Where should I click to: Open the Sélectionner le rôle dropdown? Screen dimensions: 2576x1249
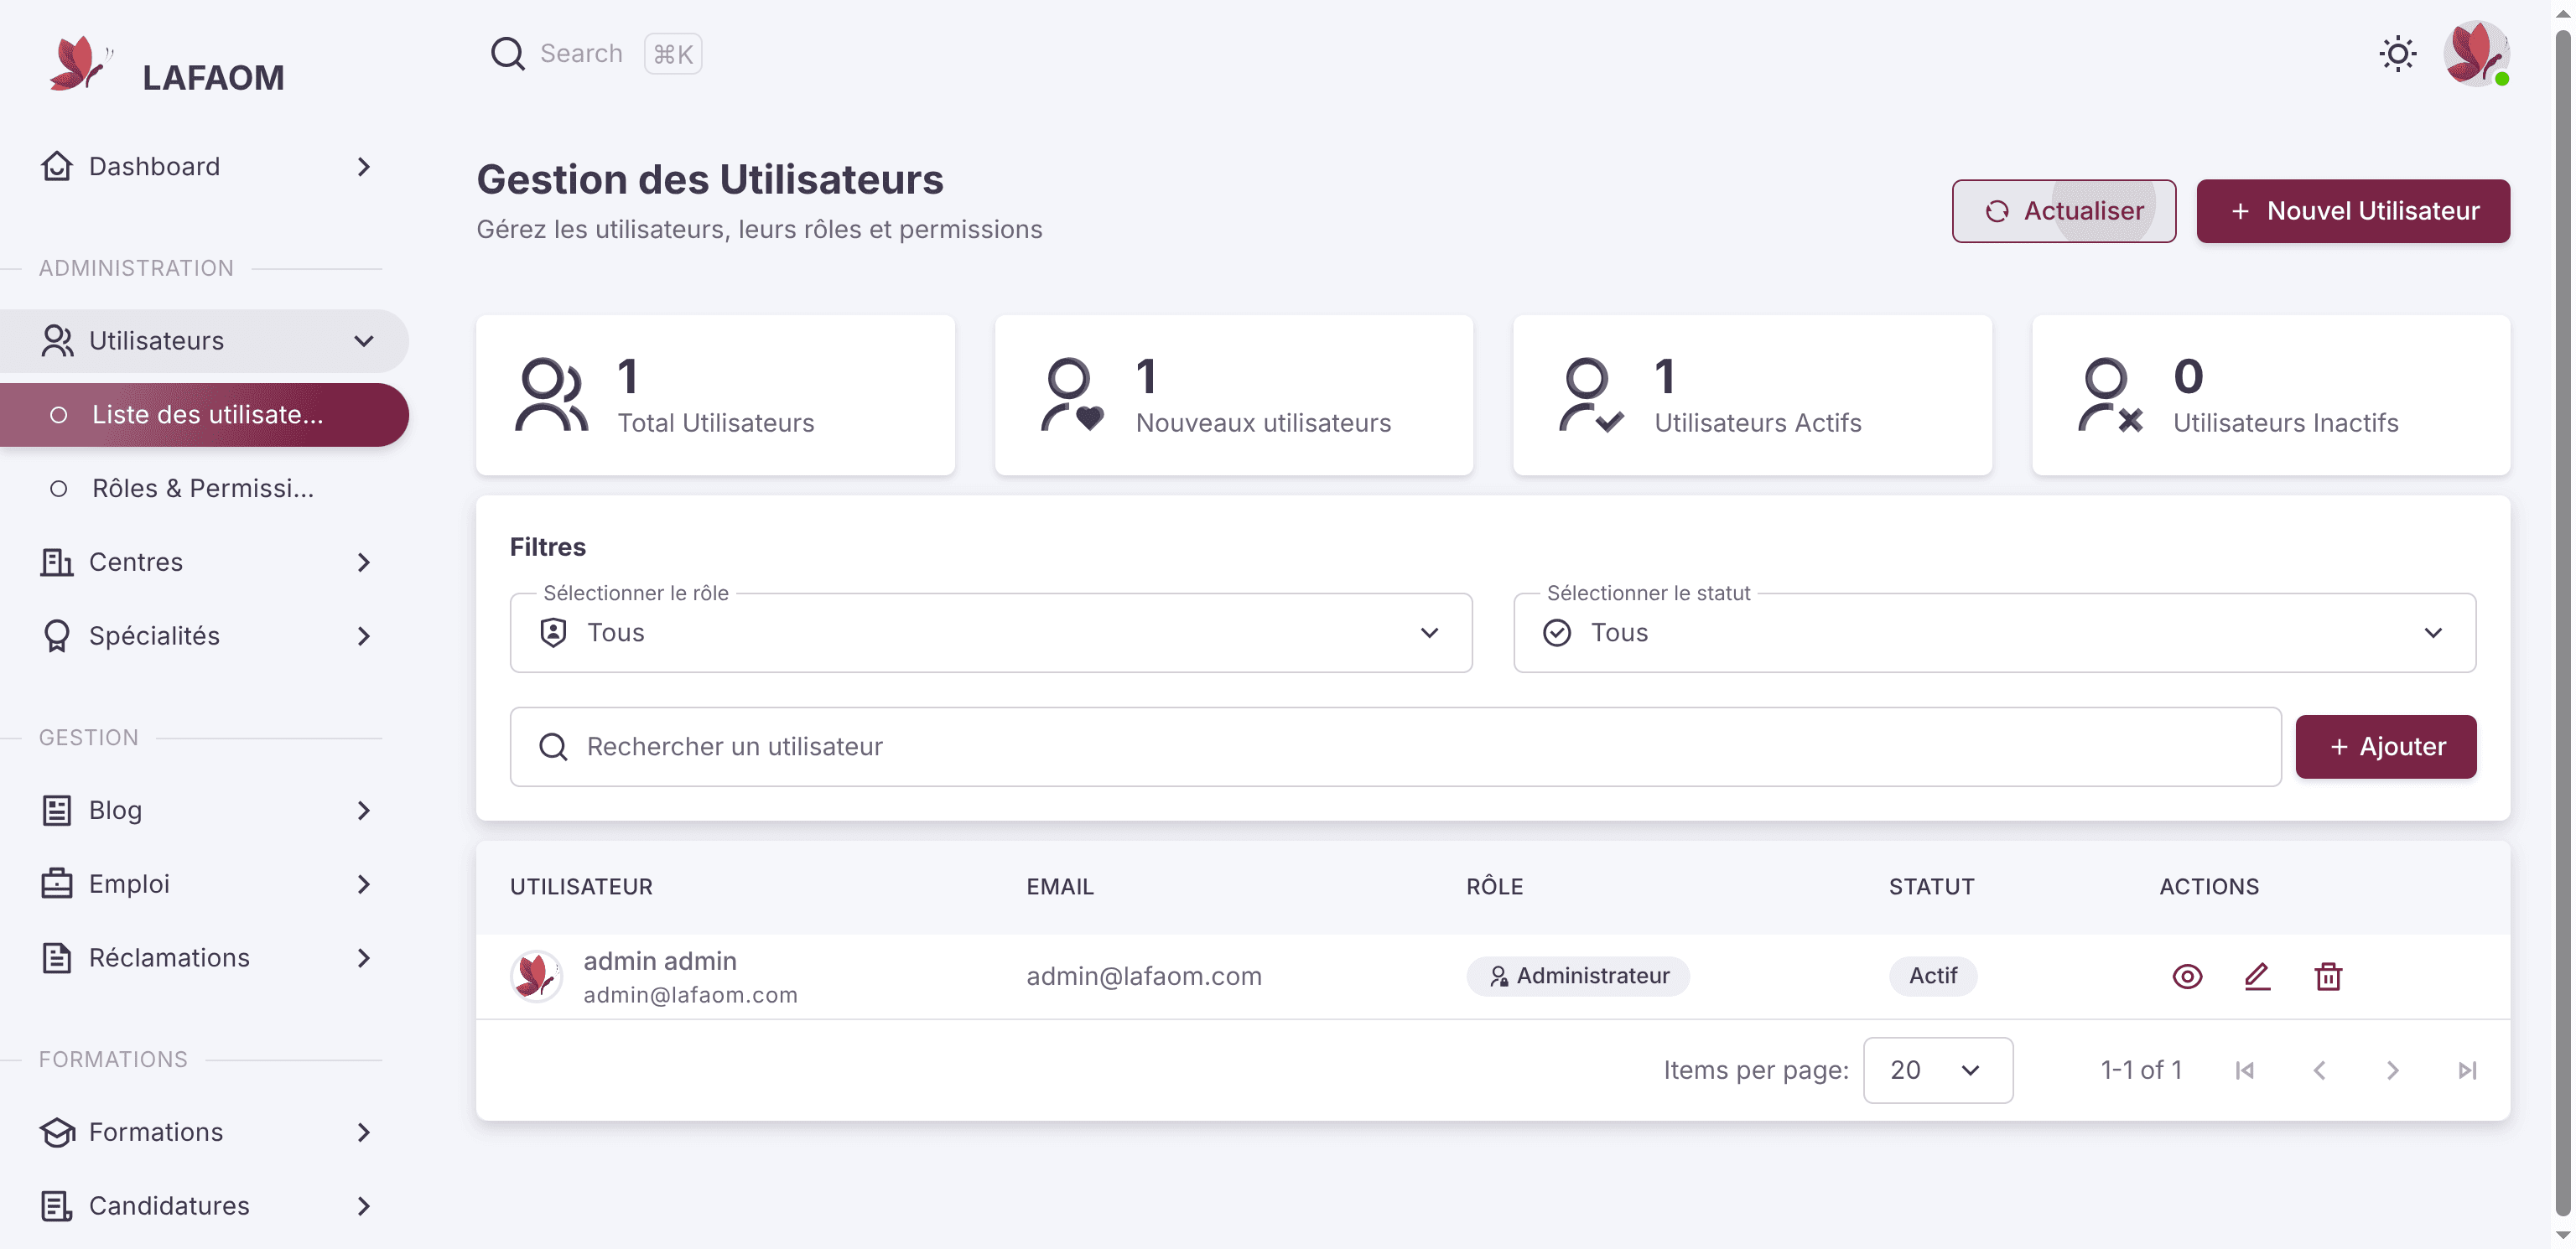990,633
